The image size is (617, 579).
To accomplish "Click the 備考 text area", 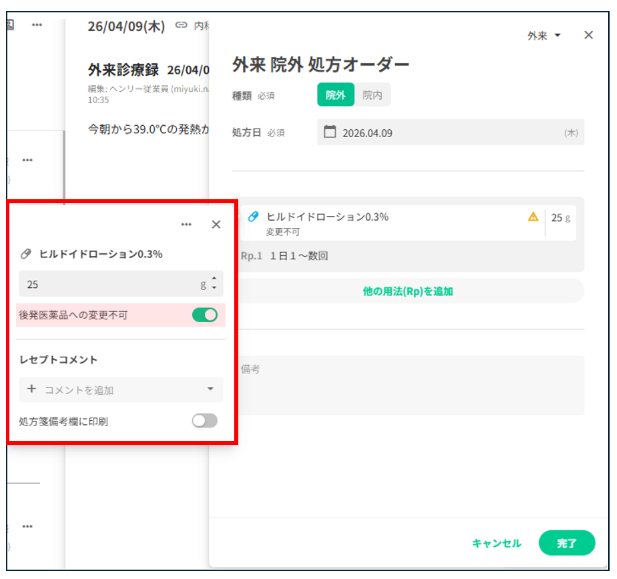I will point(409,386).
